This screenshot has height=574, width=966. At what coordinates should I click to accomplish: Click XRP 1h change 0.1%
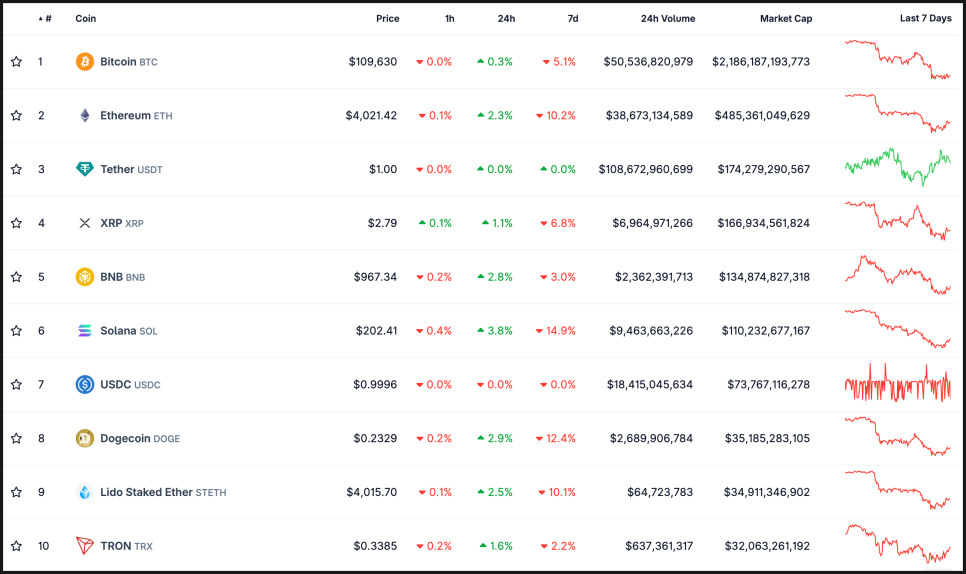click(x=435, y=223)
